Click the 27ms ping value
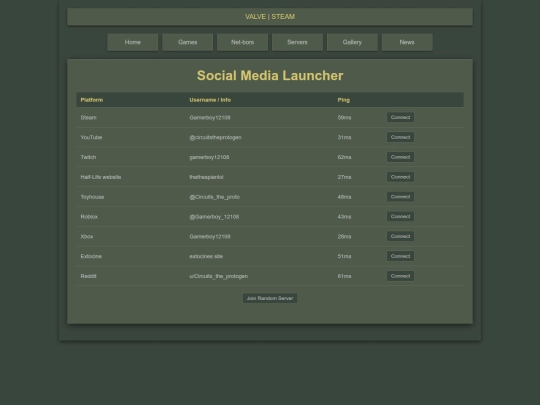 tap(344, 177)
